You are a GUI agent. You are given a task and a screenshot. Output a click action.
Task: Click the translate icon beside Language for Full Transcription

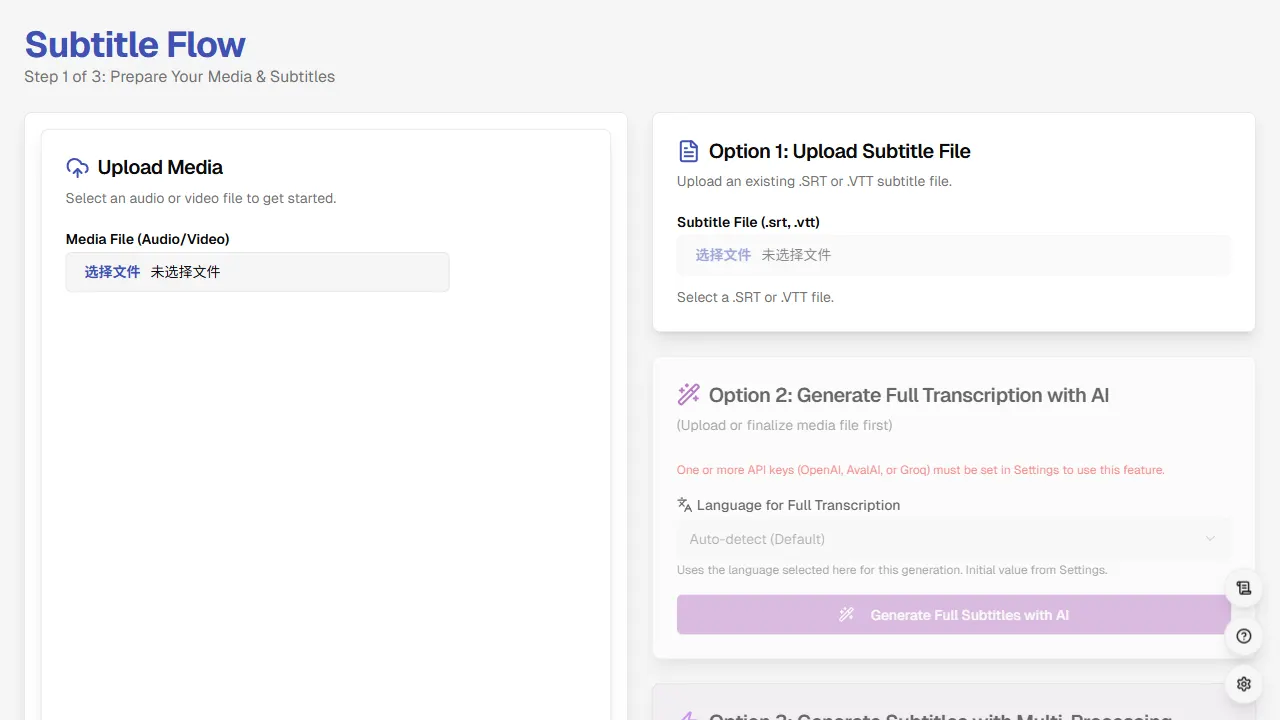coord(685,505)
